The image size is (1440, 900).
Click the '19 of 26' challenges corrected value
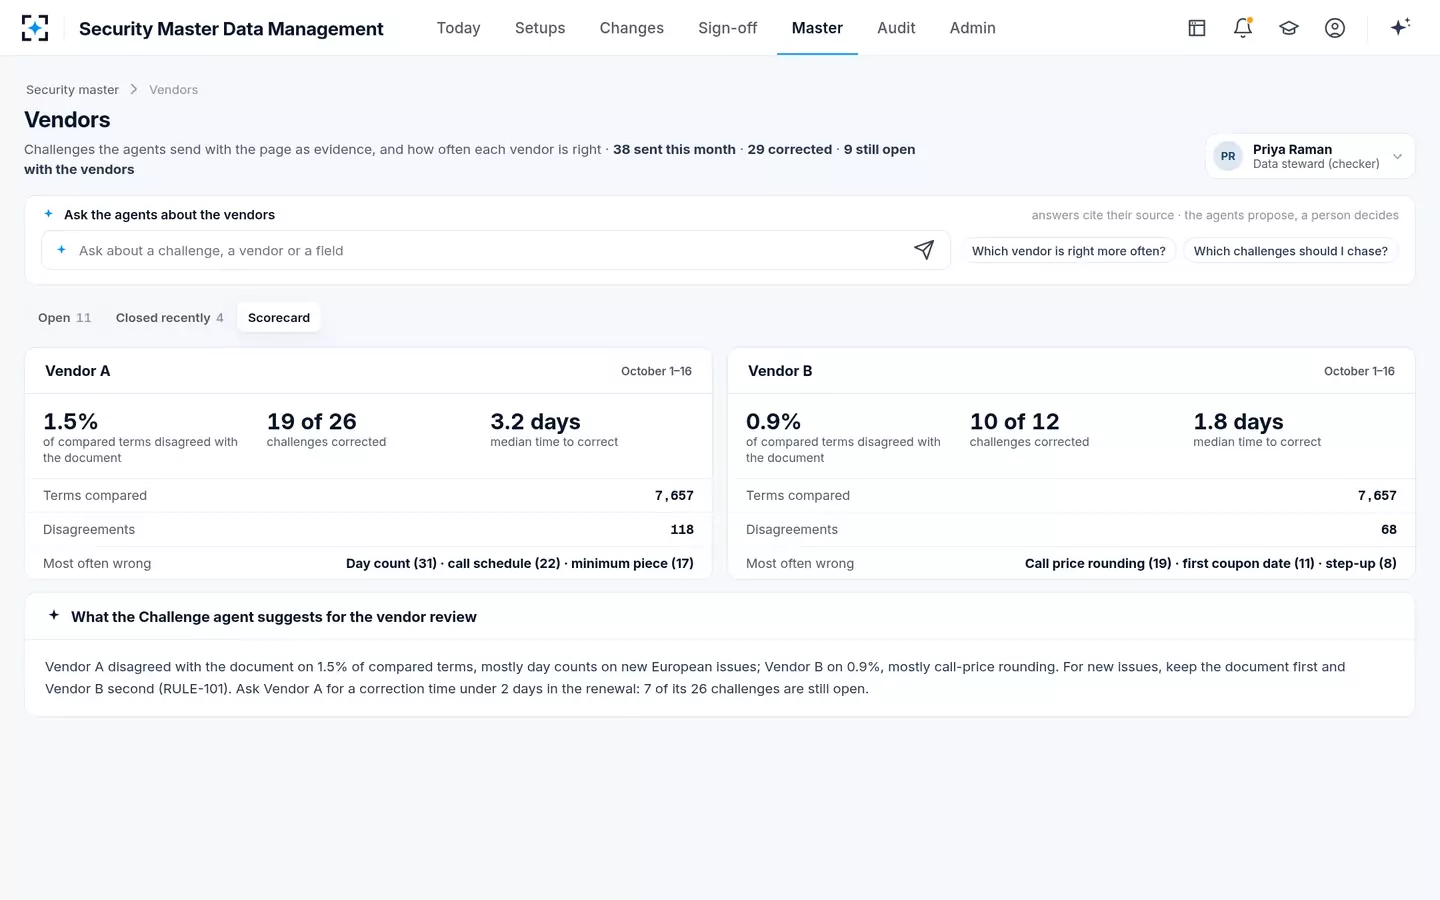(x=312, y=422)
